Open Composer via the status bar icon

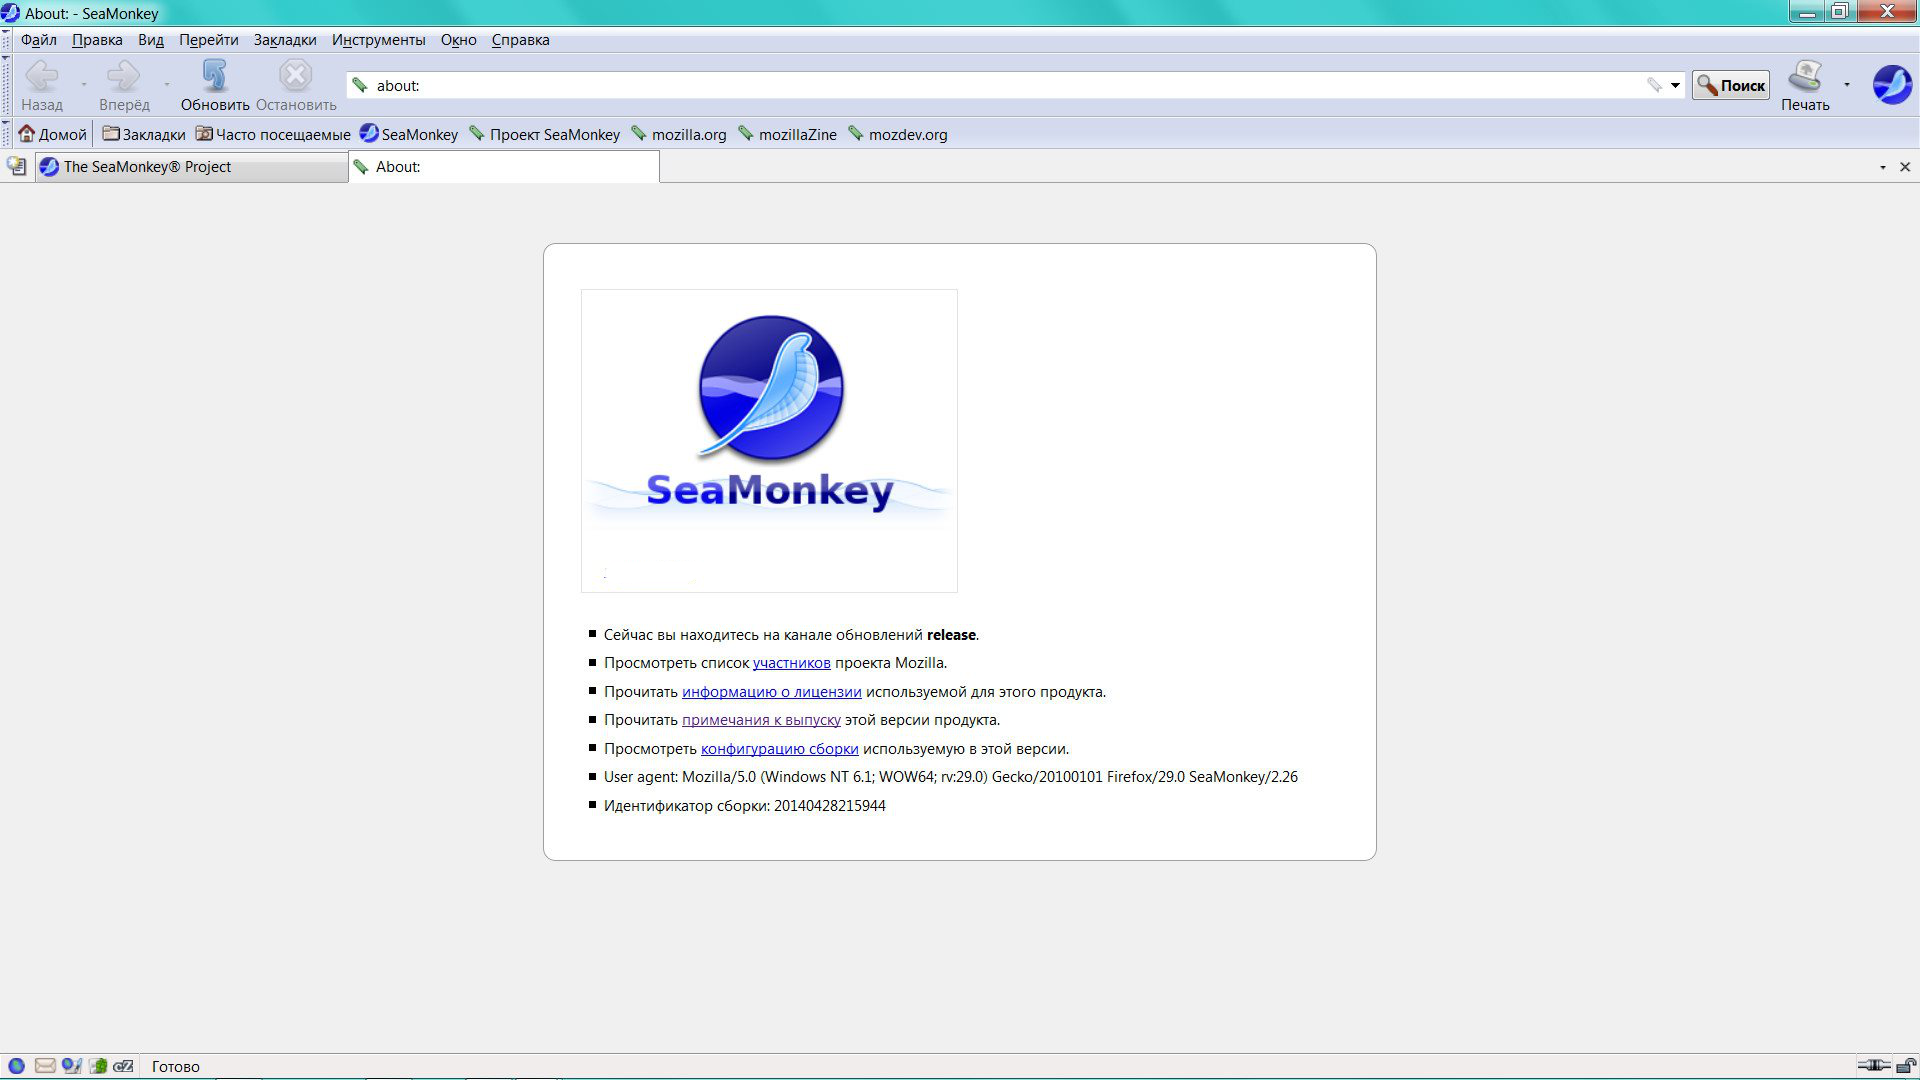(x=71, y=1066)
